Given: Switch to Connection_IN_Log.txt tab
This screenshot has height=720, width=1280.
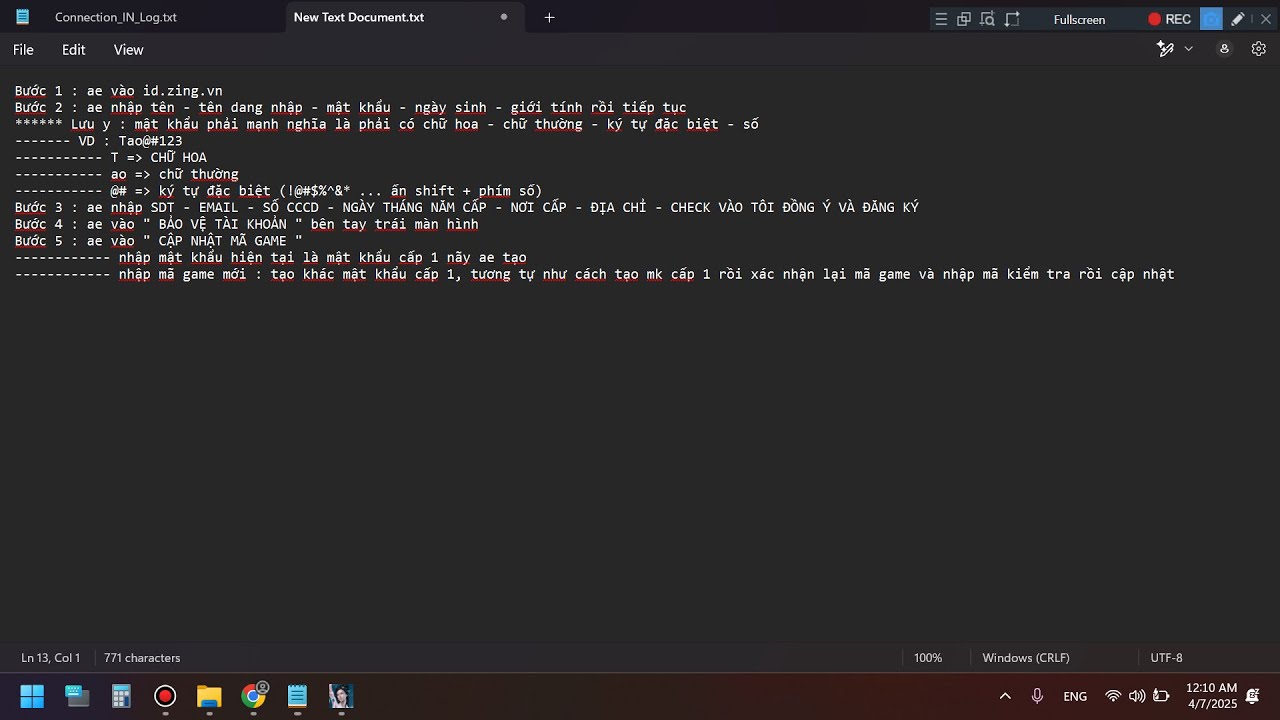Looking at the screenshot, I should (x=116, y=17).
